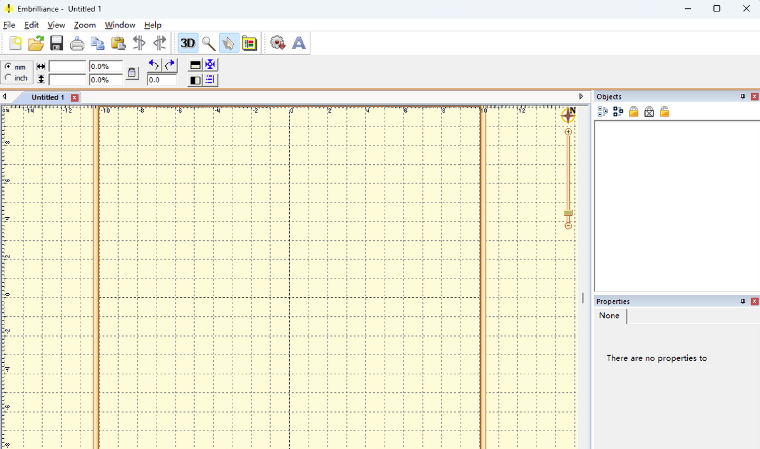The width and height of the screenshot is (760, 449).
Task: Select the inch unit radio button
Action: click(x=8, y=78)
